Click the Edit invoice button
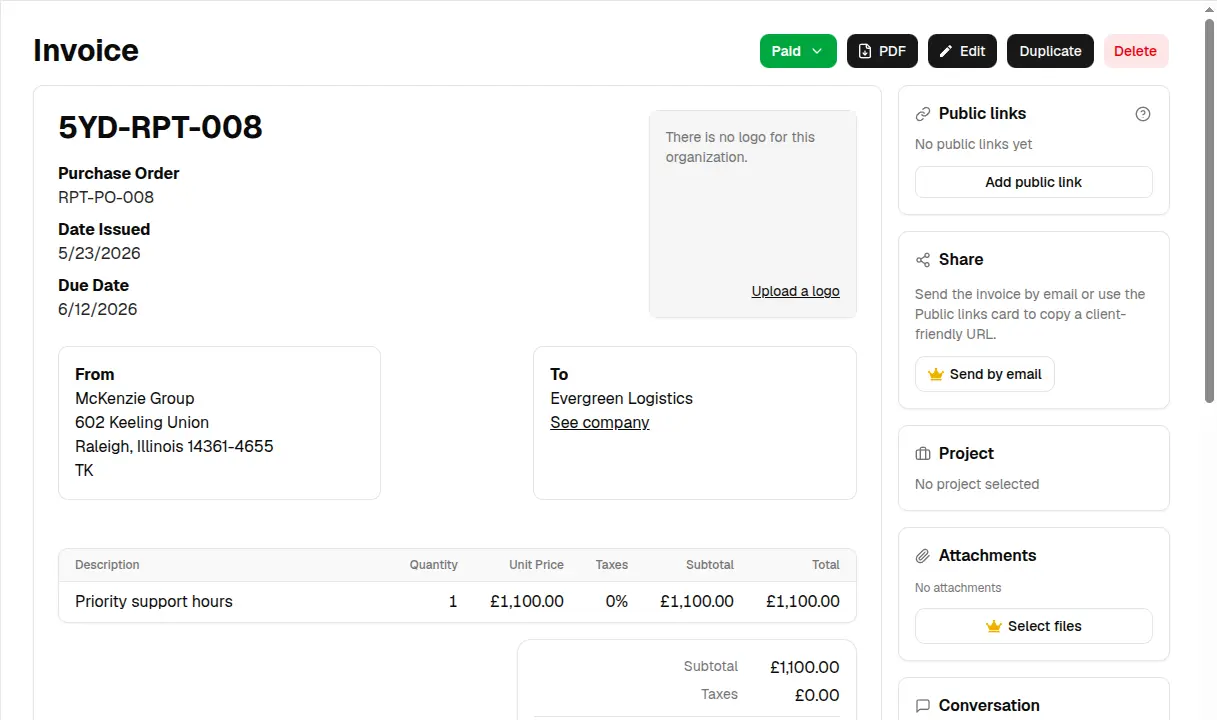The height and width of the screenshot is (720, 1217). (962, 51)
